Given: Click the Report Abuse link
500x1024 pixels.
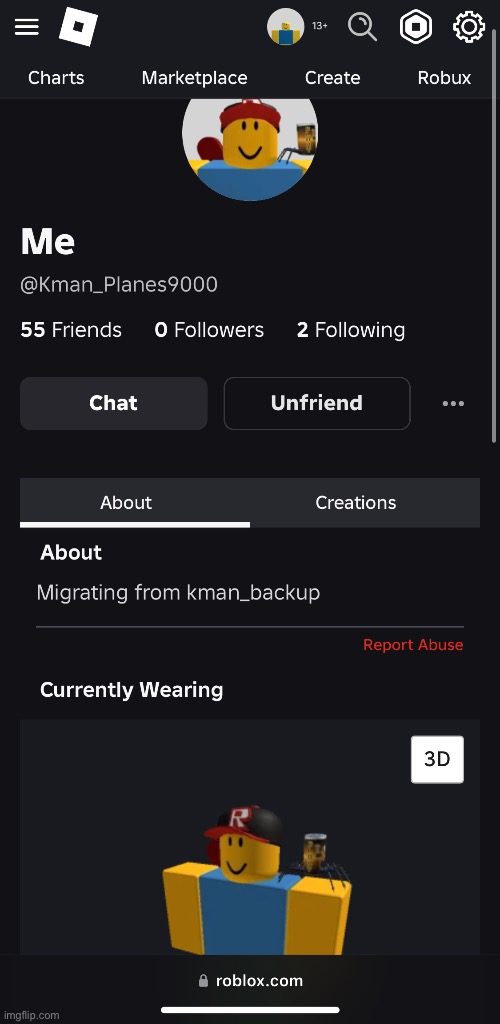Looking at the screenshot, I should 413,645.
